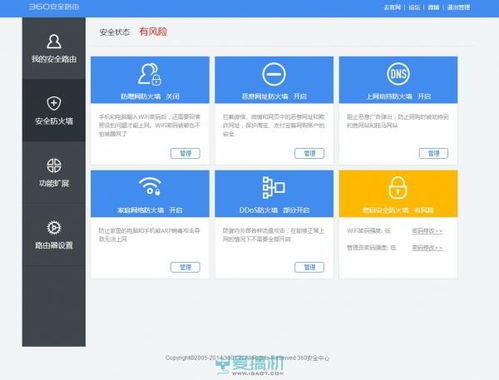Click 管理 button on 防蹭网防火墙 card

click(x=185, y=153)
